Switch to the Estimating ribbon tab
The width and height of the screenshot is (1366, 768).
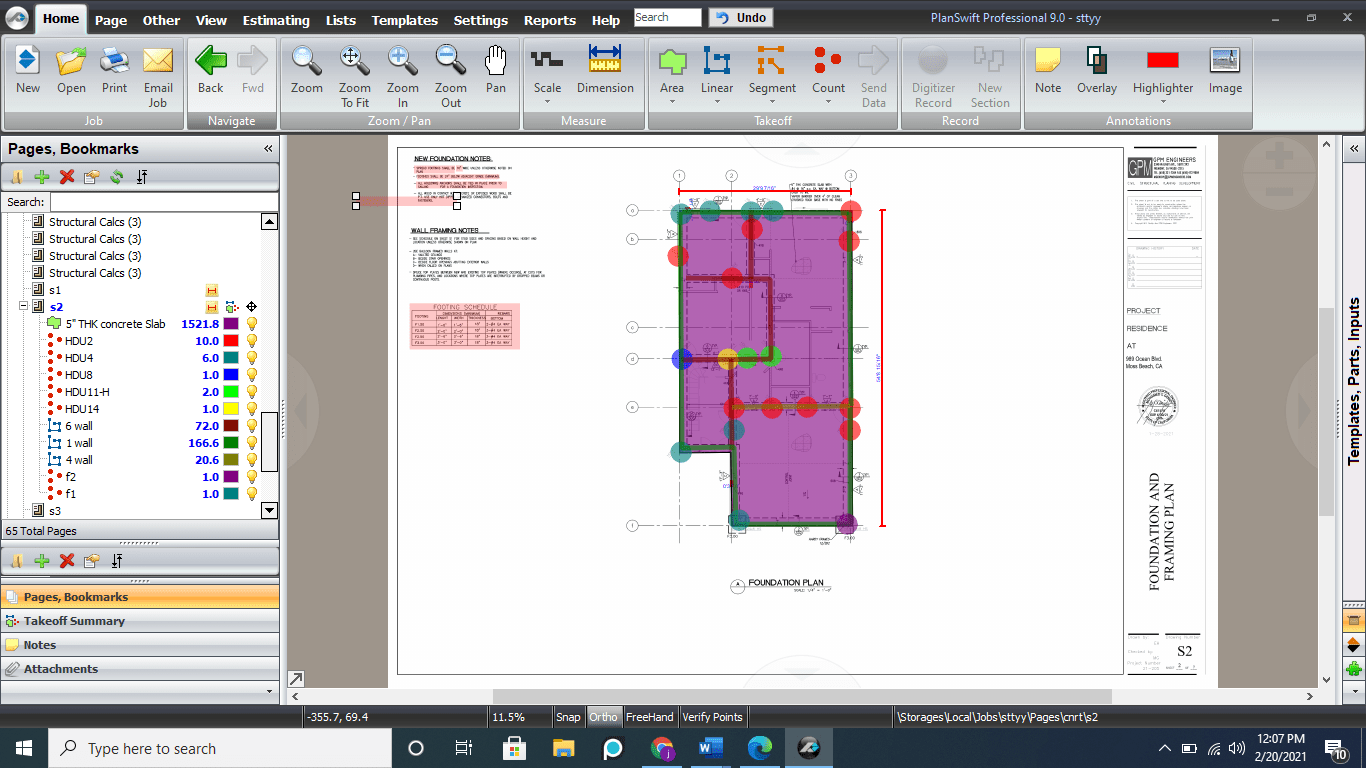tap(276, 19)
